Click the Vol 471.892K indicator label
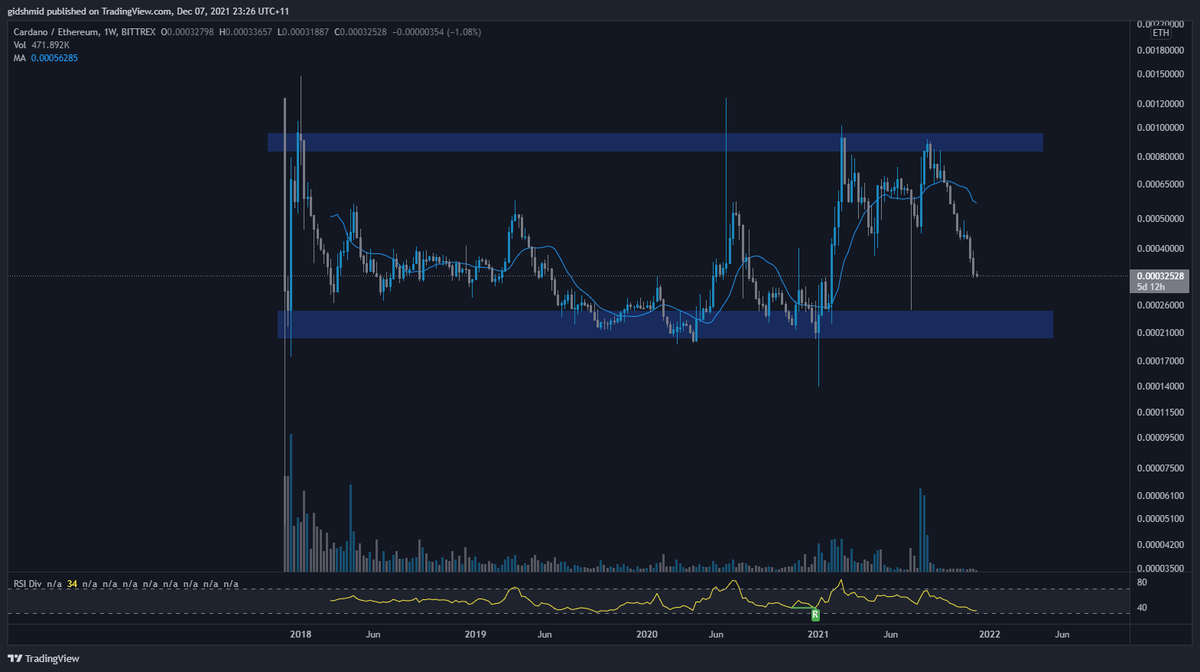Viewport: 1200px width, 672px height. pyautogui.click(x=42, y=45)
